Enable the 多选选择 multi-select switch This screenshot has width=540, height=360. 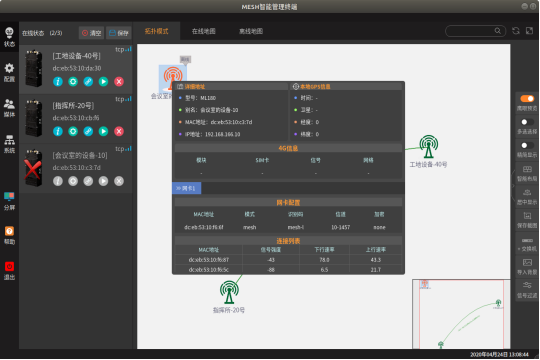pyautogui.click(x=527, y=122)
